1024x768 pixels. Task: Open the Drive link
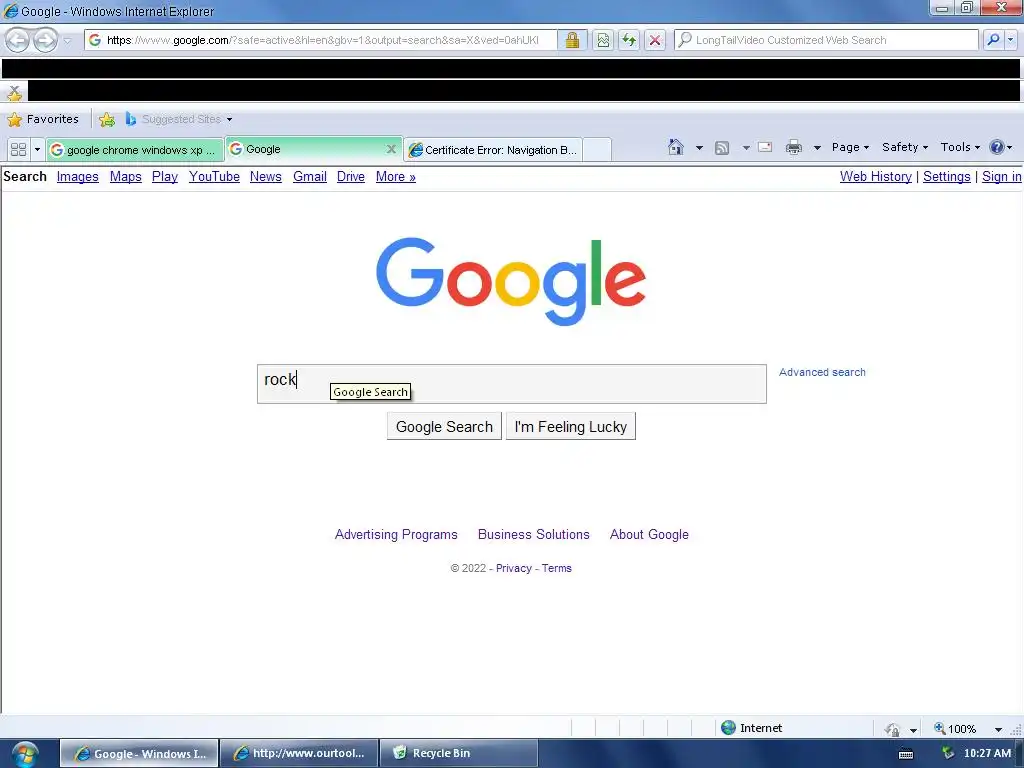[351, 176]
